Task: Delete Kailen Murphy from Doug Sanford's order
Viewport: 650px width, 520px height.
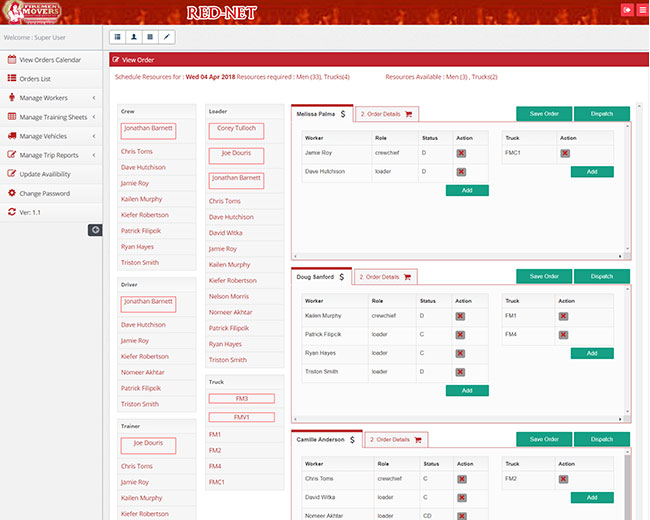Action: [x=461, y=316]
